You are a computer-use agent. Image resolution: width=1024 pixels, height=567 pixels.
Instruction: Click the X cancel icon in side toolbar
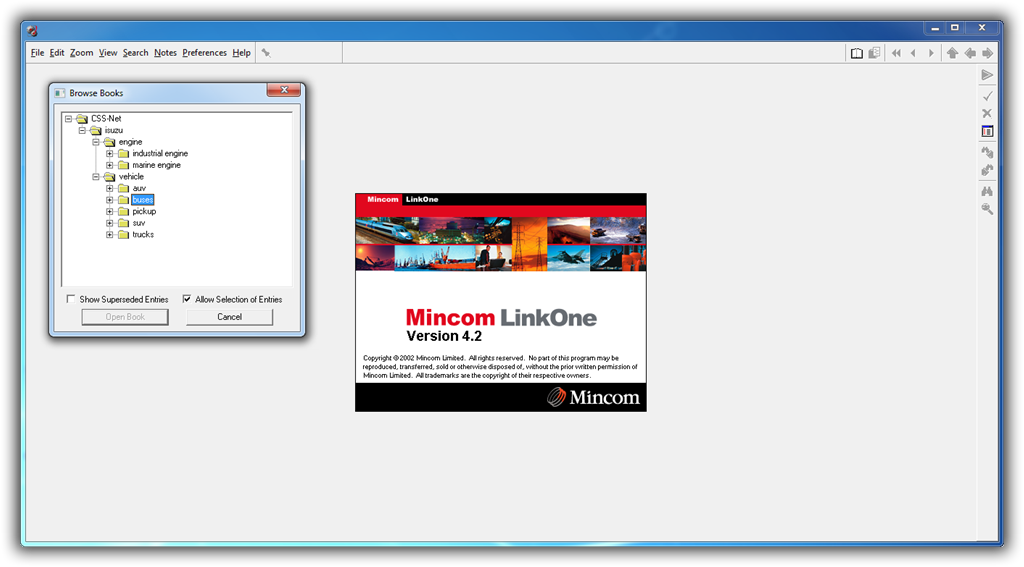(x=987, y=114)
